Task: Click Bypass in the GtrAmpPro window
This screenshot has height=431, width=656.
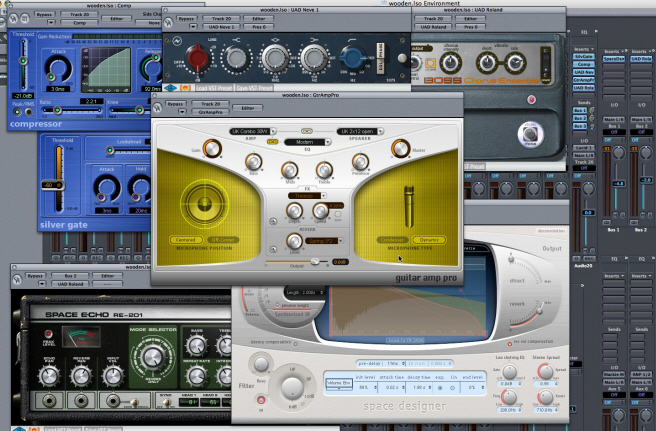Action: point(176,104)
